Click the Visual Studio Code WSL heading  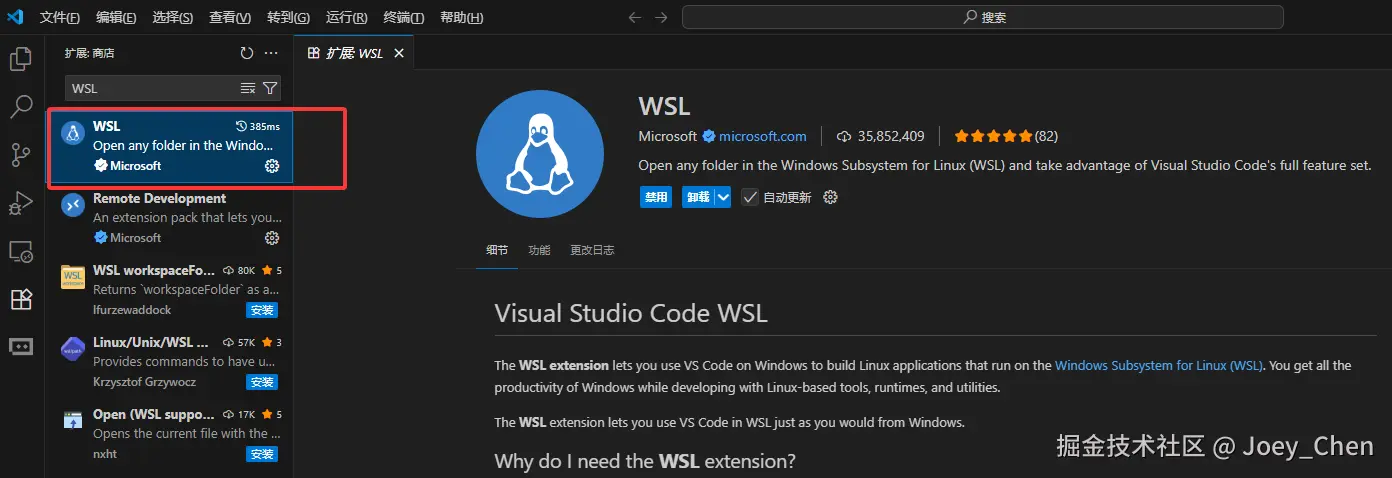(631, 313)
